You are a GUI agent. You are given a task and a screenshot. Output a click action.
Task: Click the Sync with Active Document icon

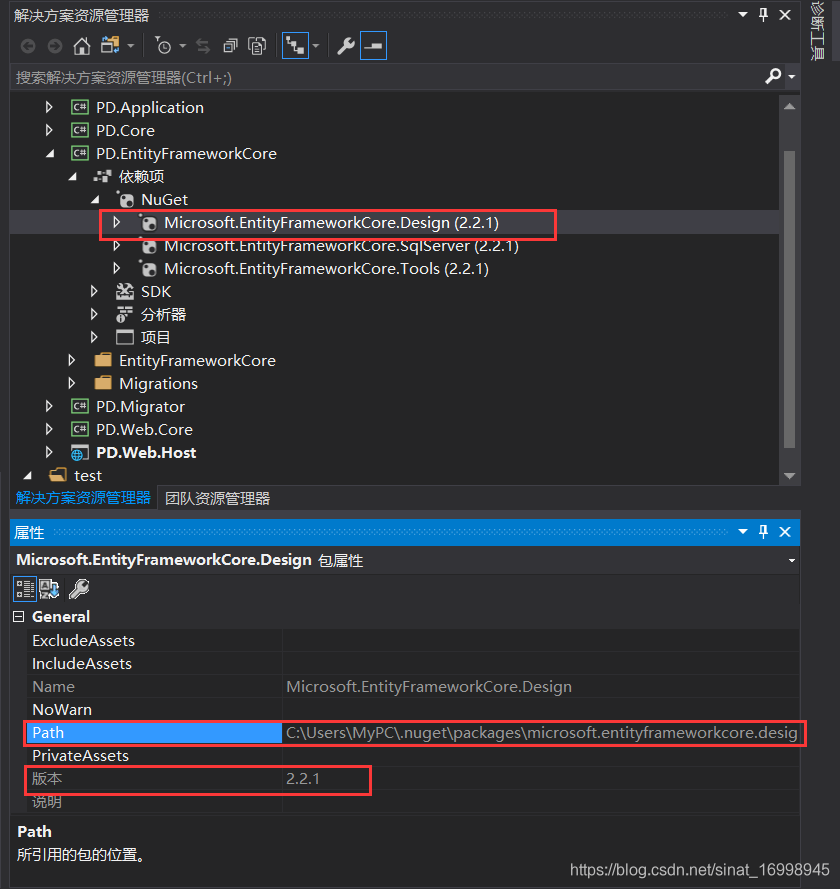[x=202, y=46]
